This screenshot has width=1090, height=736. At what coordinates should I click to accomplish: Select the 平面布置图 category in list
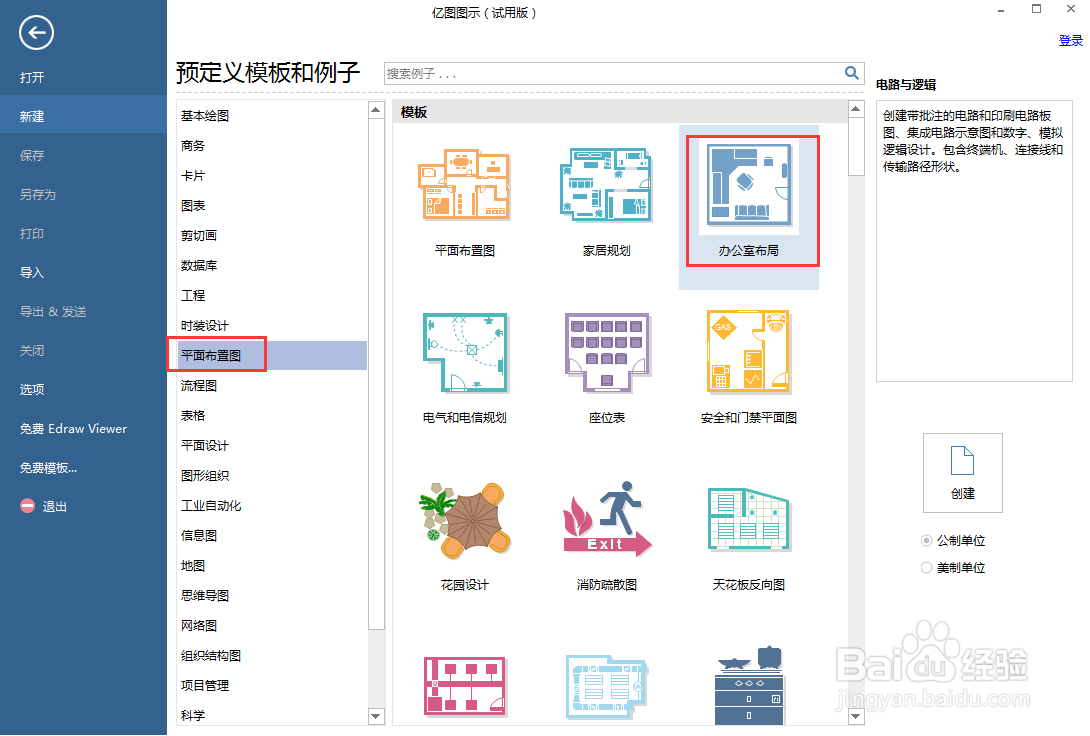click(x=272, y=355)
